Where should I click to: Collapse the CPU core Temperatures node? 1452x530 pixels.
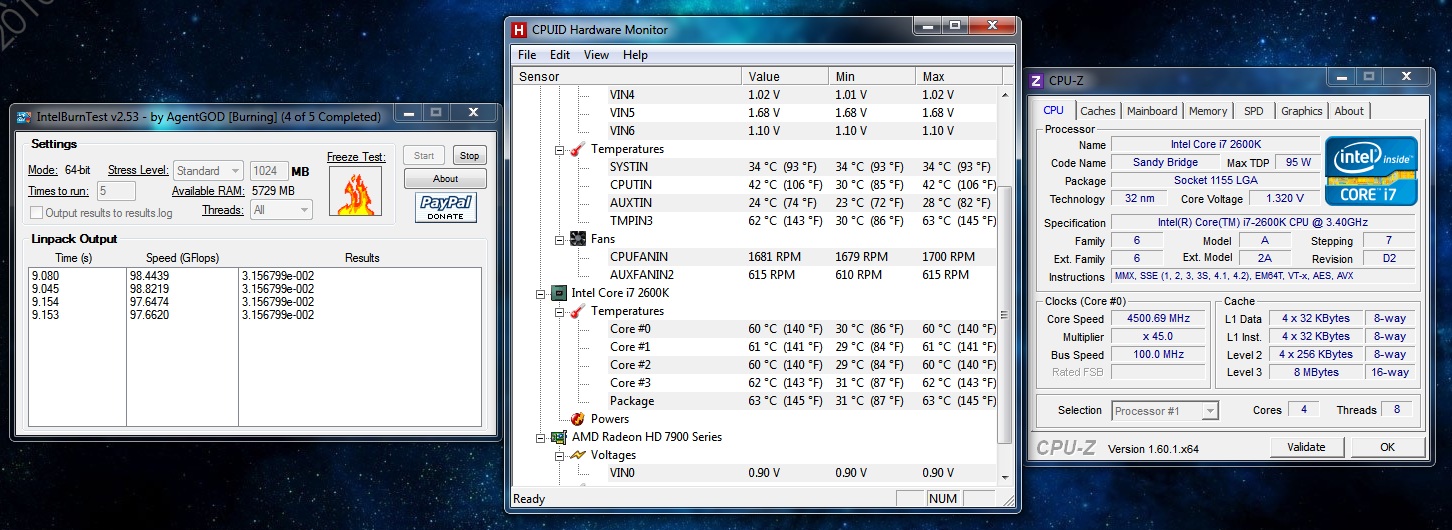point(559,311)
